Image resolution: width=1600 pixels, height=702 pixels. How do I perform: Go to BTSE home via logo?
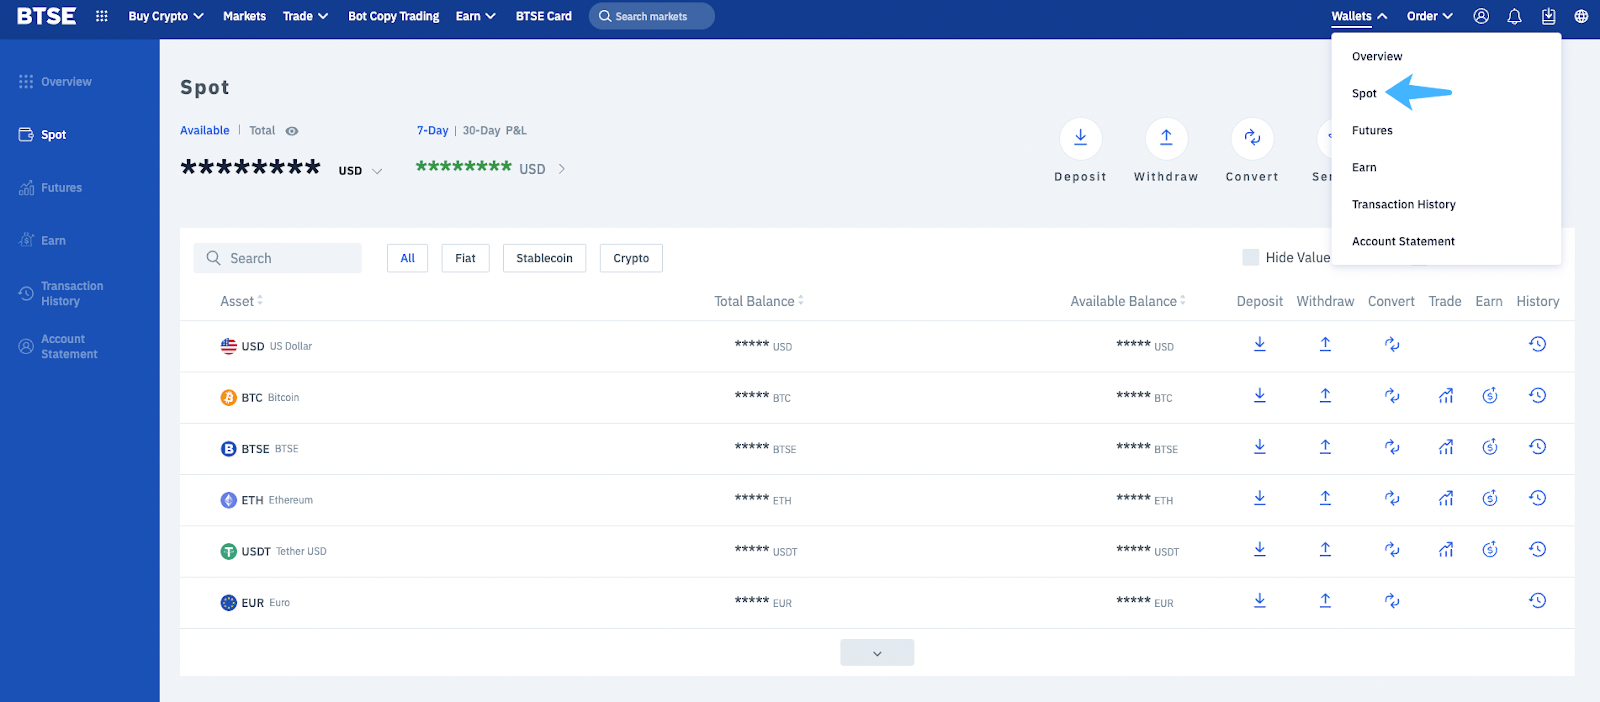point(46,16)
